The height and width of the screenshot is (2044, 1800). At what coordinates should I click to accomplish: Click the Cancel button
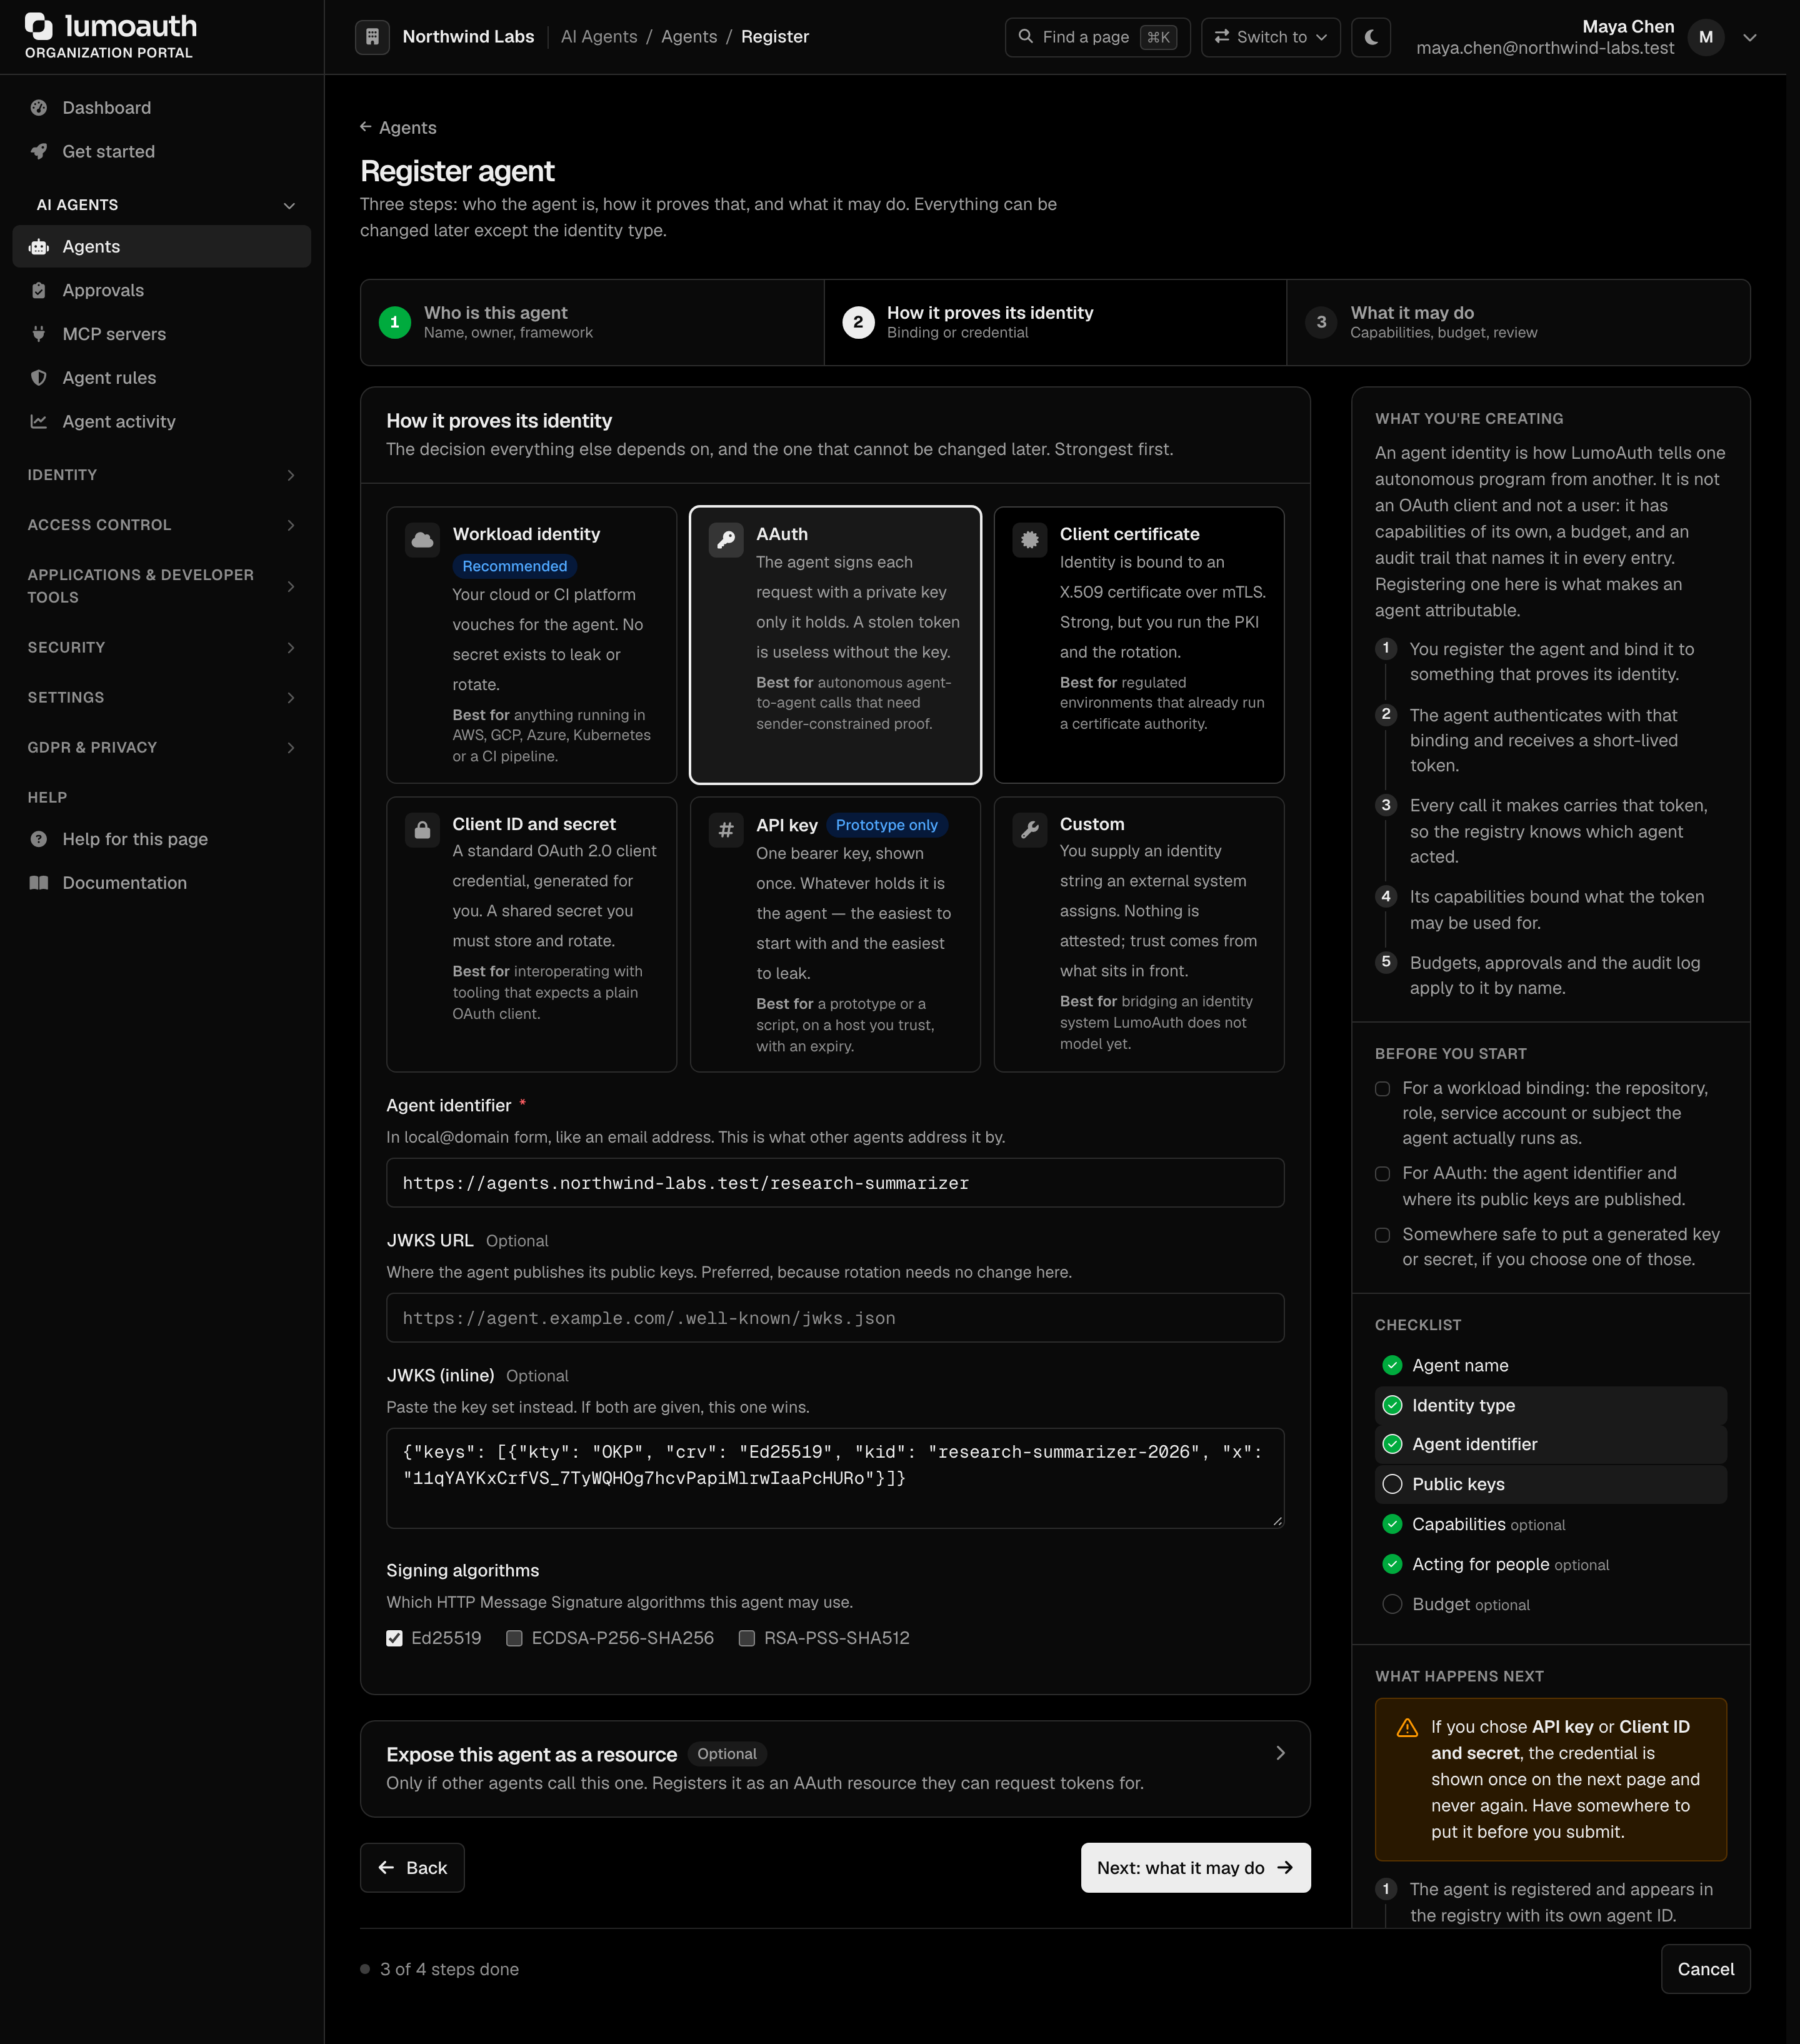point(1705,1969)
